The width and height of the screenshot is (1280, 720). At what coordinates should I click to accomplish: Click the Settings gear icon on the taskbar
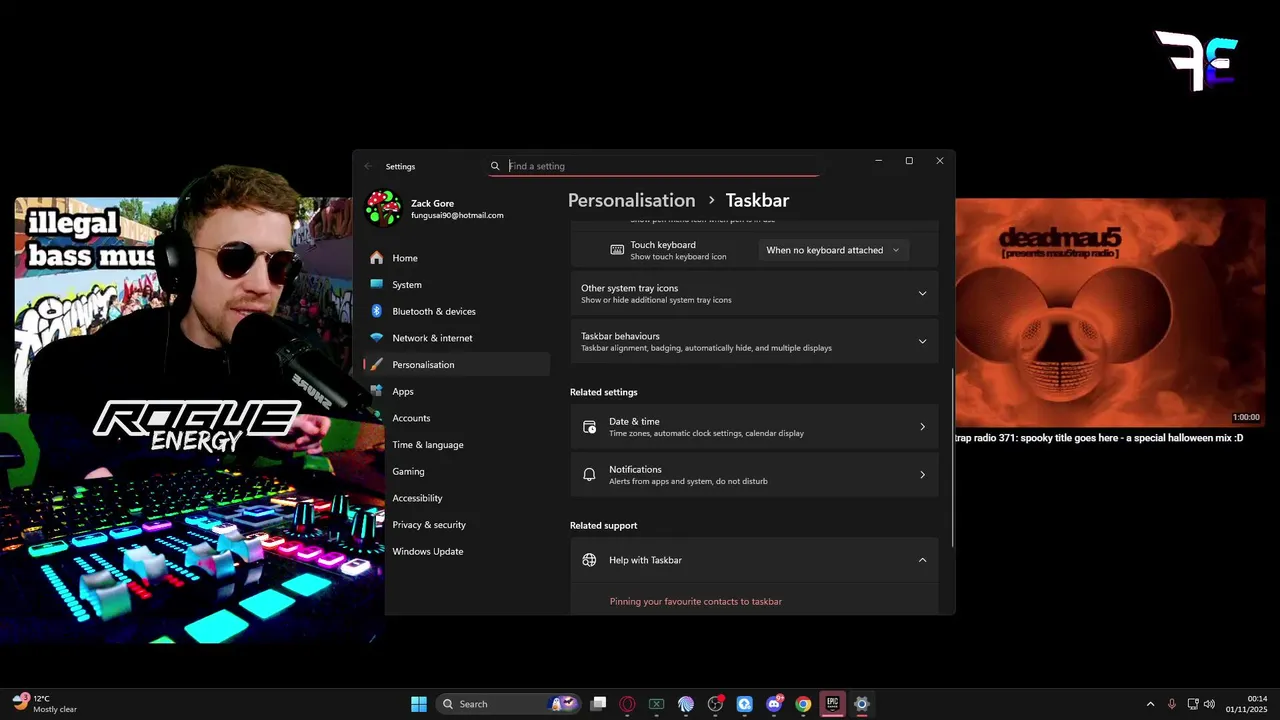coord(861,704)
